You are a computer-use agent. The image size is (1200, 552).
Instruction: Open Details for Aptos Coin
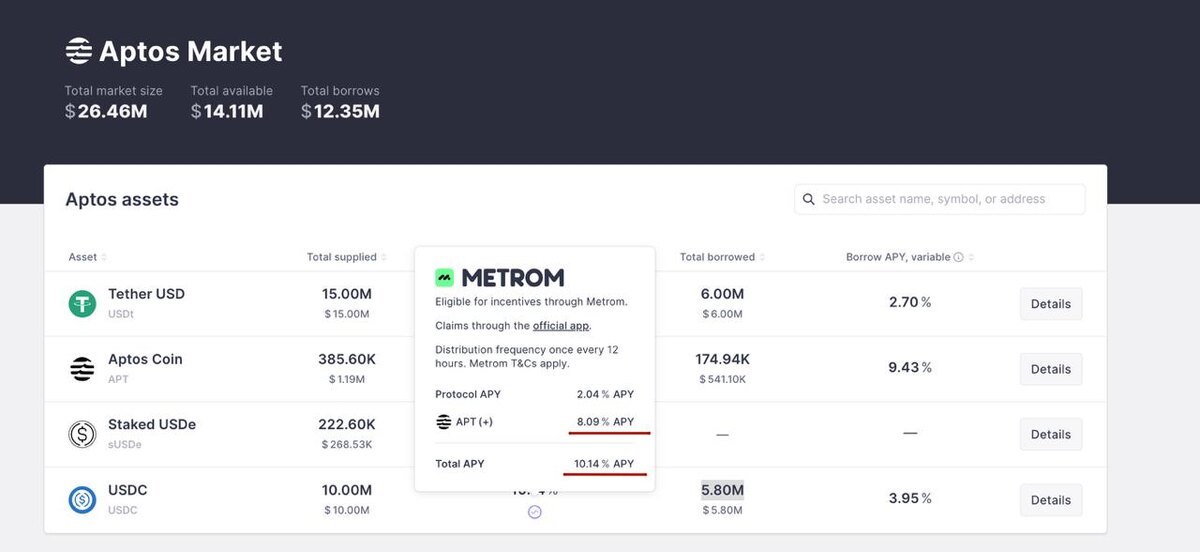tap(1051, 369)
